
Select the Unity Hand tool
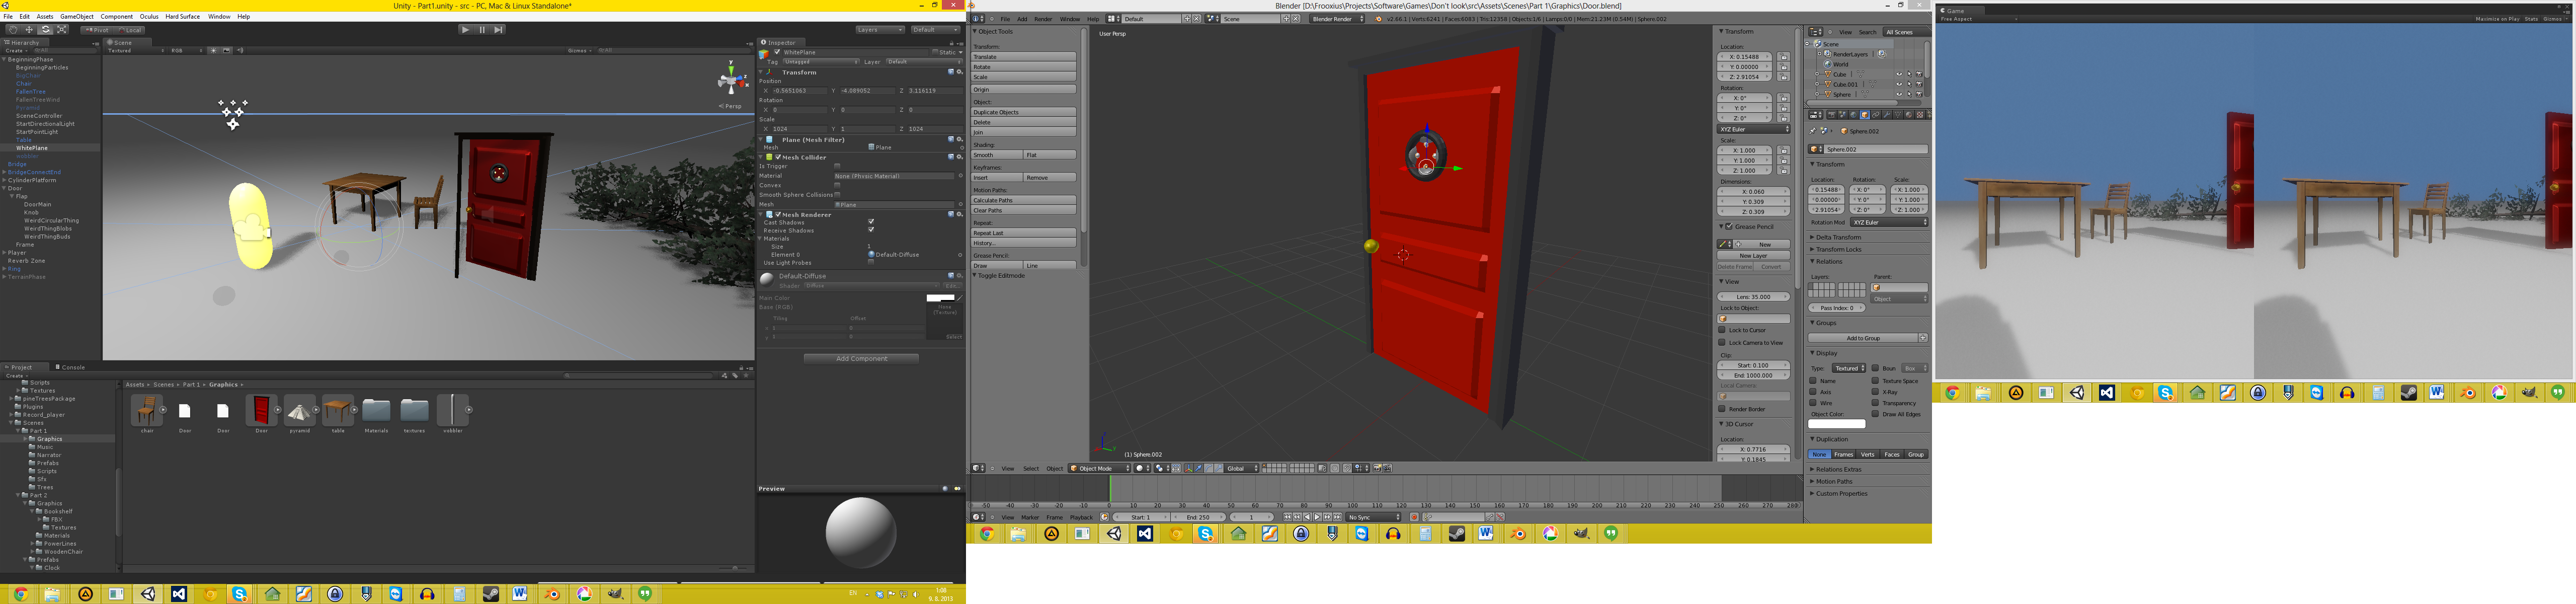click(x=13, y=30)
